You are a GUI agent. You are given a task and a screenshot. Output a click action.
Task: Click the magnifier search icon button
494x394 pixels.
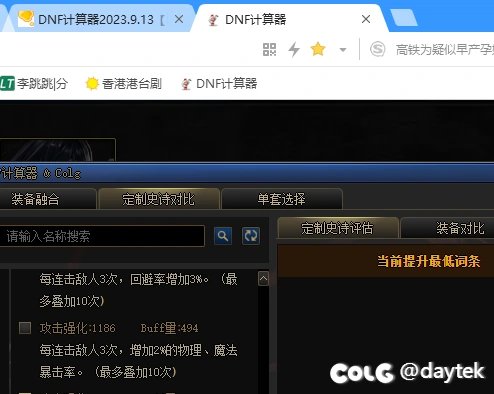tap(223, 236)
